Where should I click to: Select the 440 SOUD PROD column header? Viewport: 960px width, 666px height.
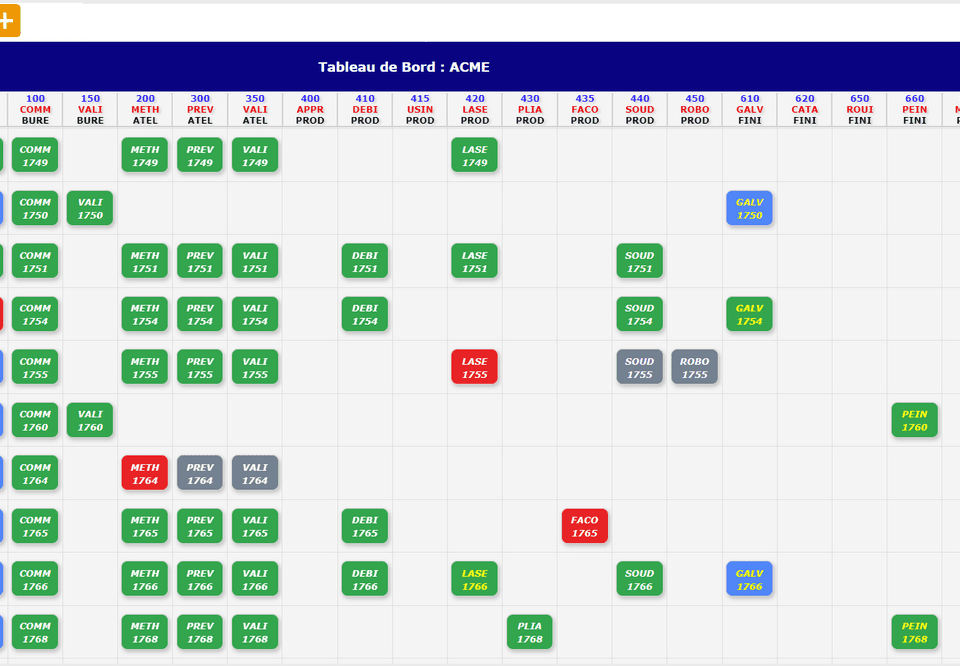640,110
